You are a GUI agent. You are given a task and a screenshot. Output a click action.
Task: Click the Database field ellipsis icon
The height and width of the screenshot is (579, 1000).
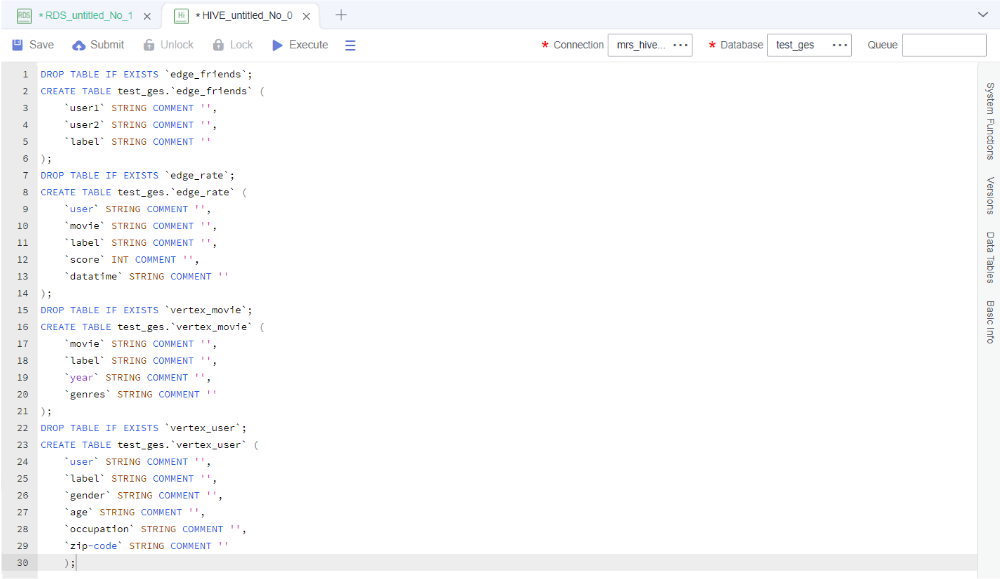840,45
